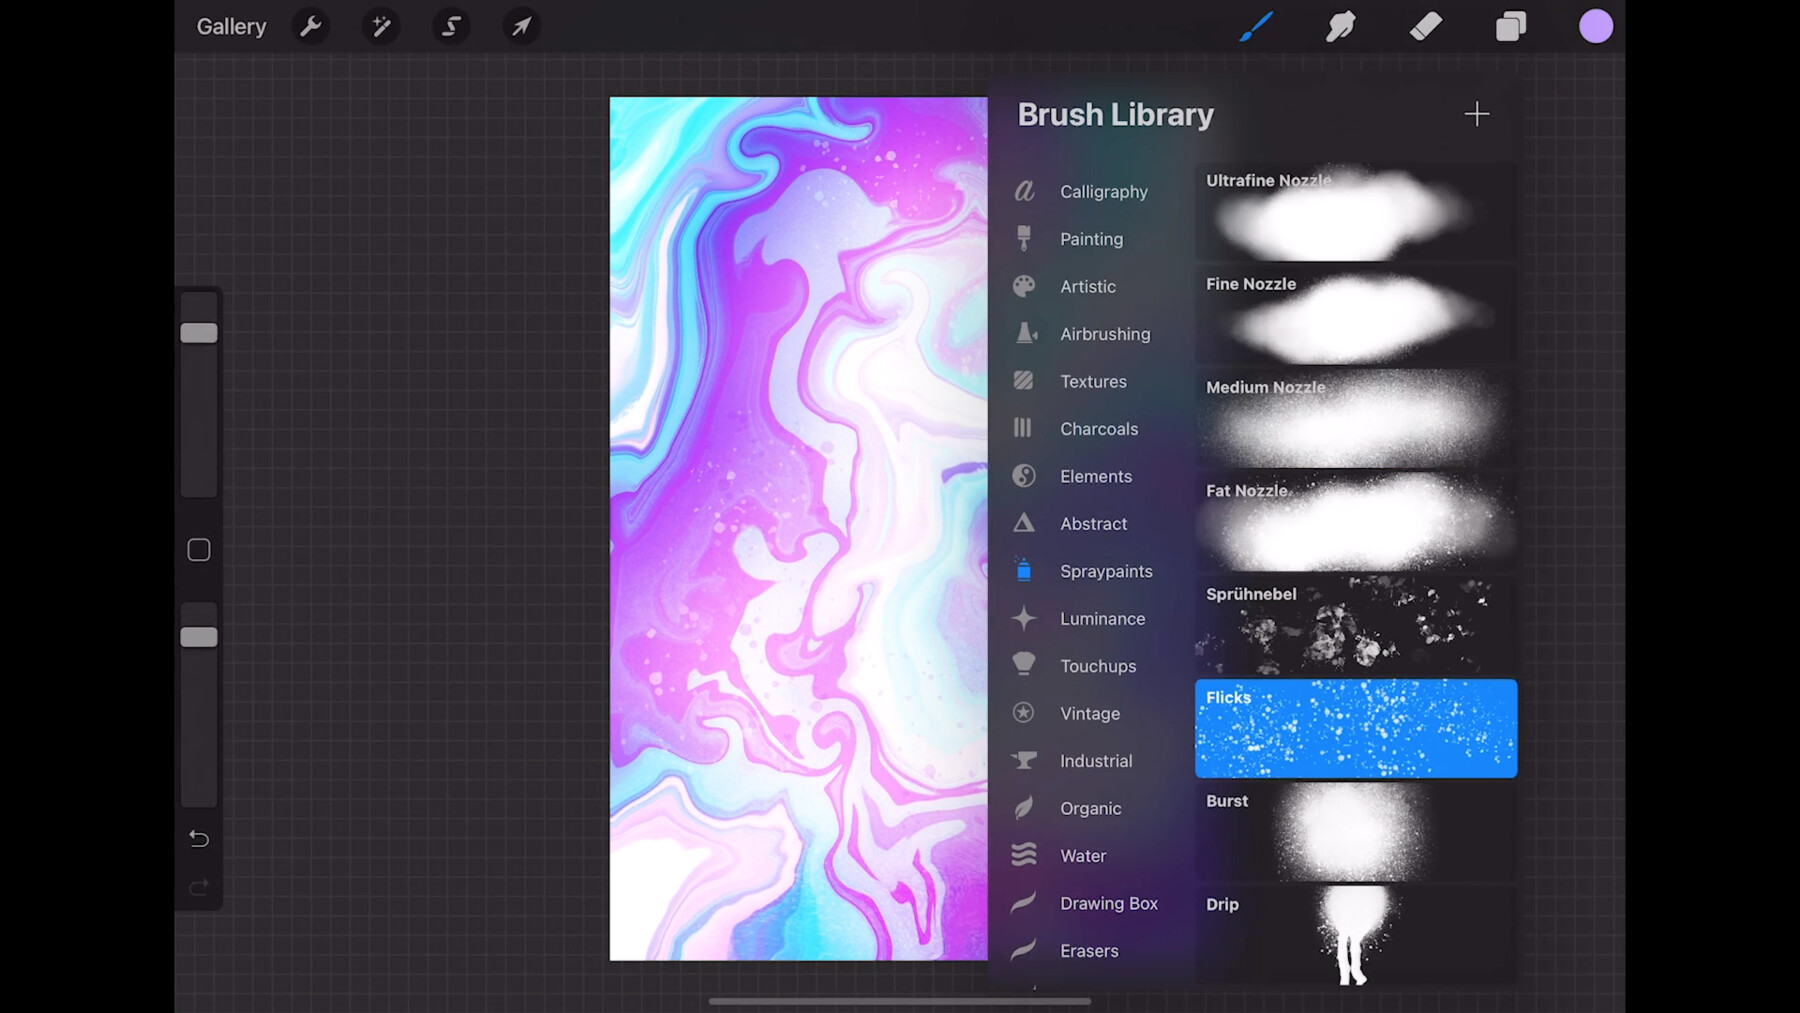Select the Adjustments magic wand icon
Image resolution: width=1800 pixels, height=1013 pixels.
381,27
